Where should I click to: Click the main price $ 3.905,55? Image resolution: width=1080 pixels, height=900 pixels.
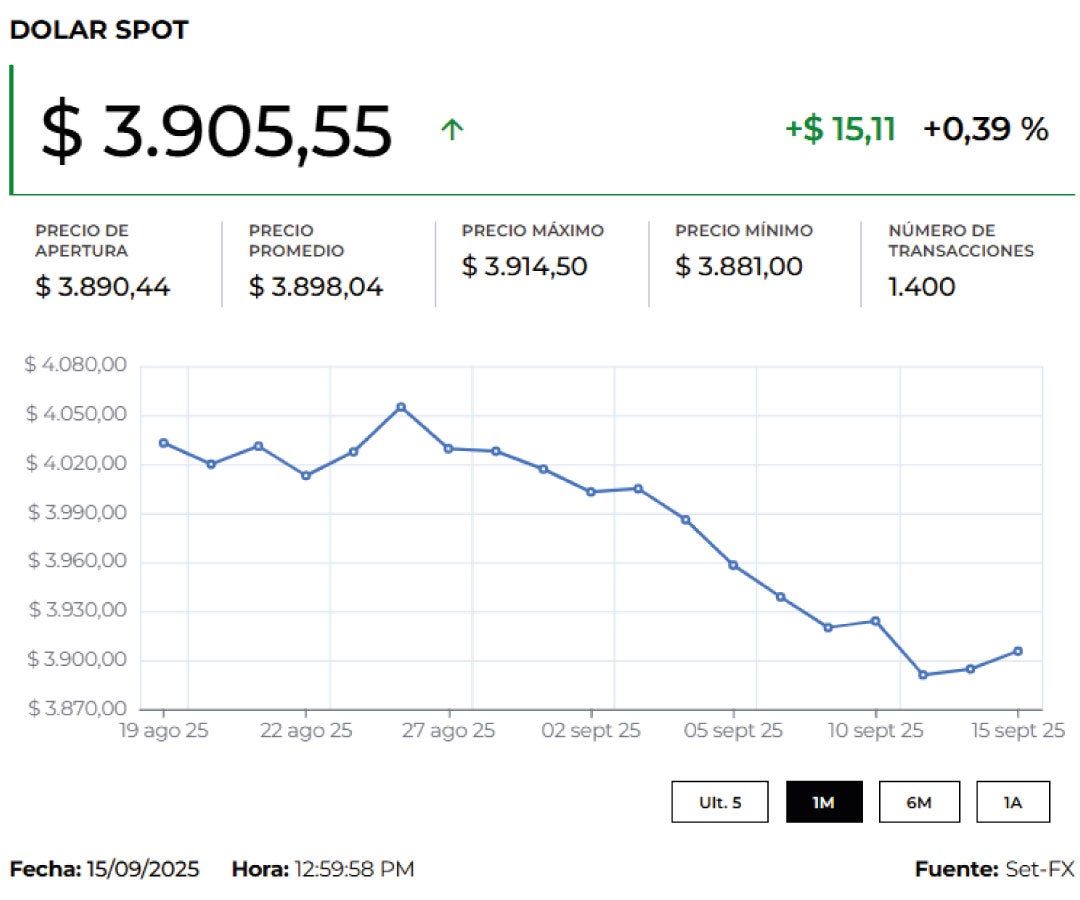tap(216, 132)
